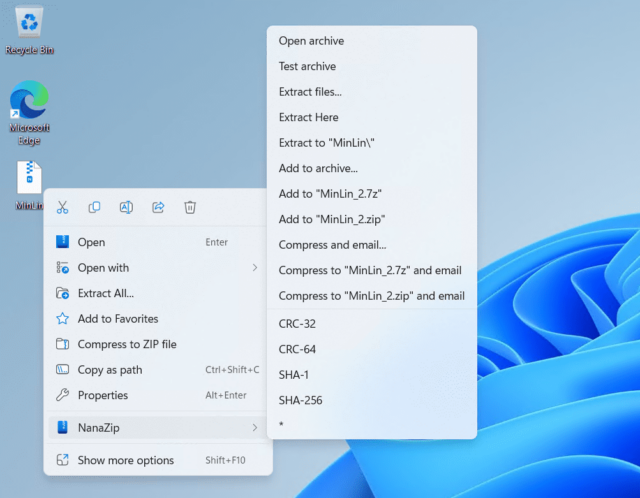640x498 pixels.
Task: Click the Properties wrench icon
Action: [x=62, y=395]
